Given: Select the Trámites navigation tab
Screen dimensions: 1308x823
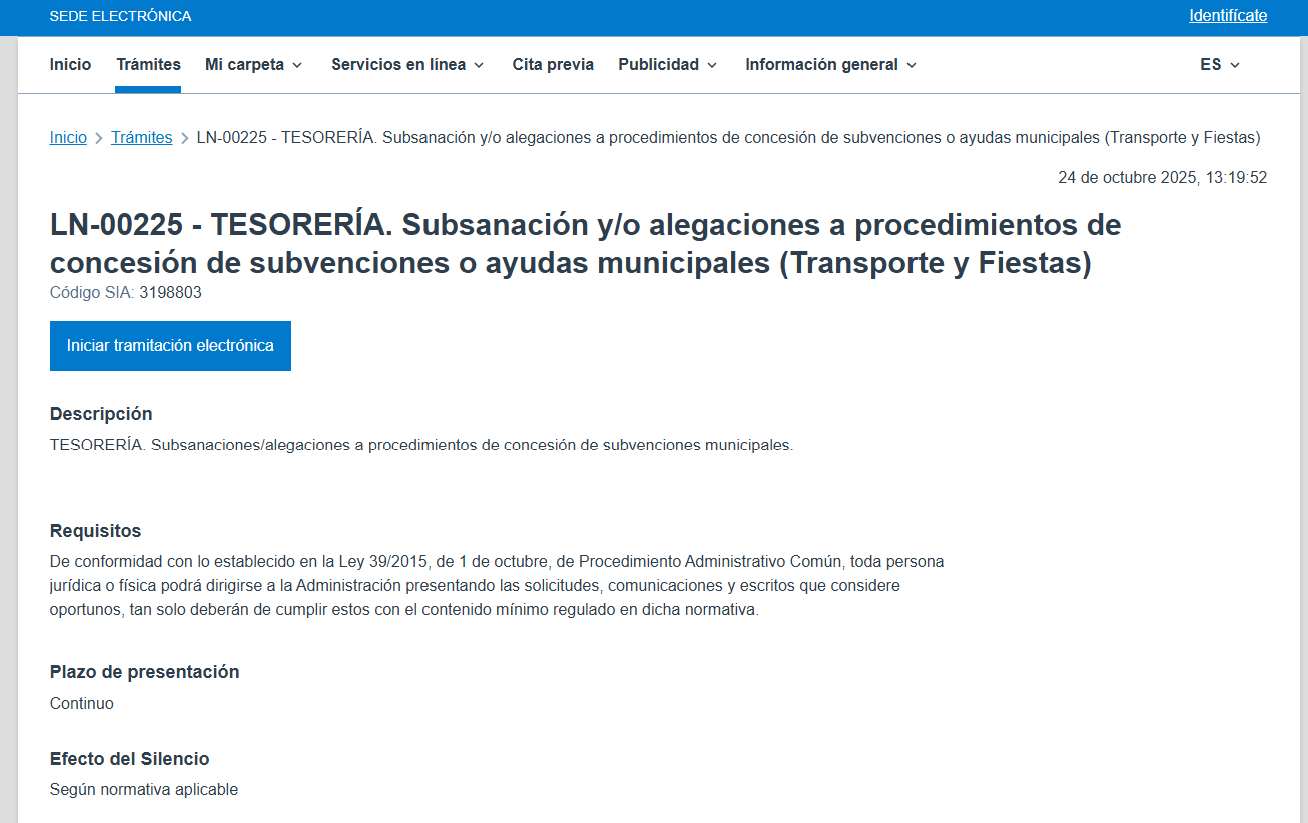Looking at the screenshot, I should click(148, 65).
